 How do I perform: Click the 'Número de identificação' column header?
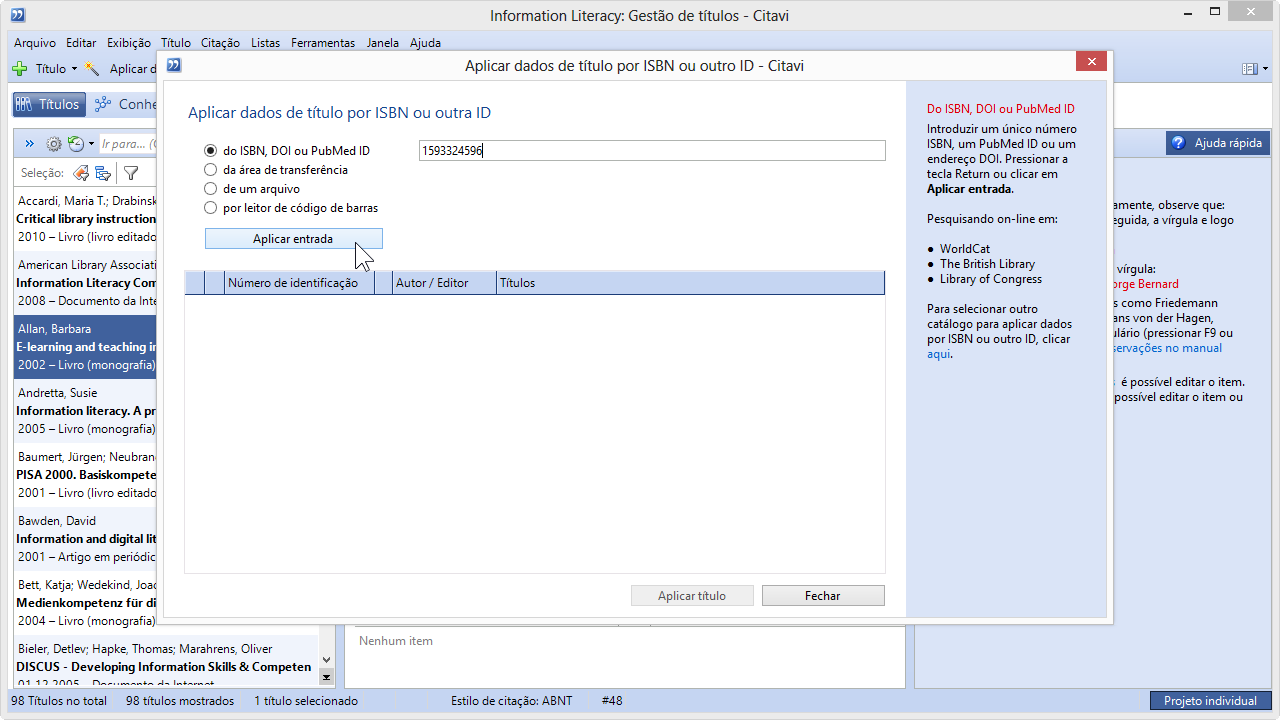click(299, 283)
